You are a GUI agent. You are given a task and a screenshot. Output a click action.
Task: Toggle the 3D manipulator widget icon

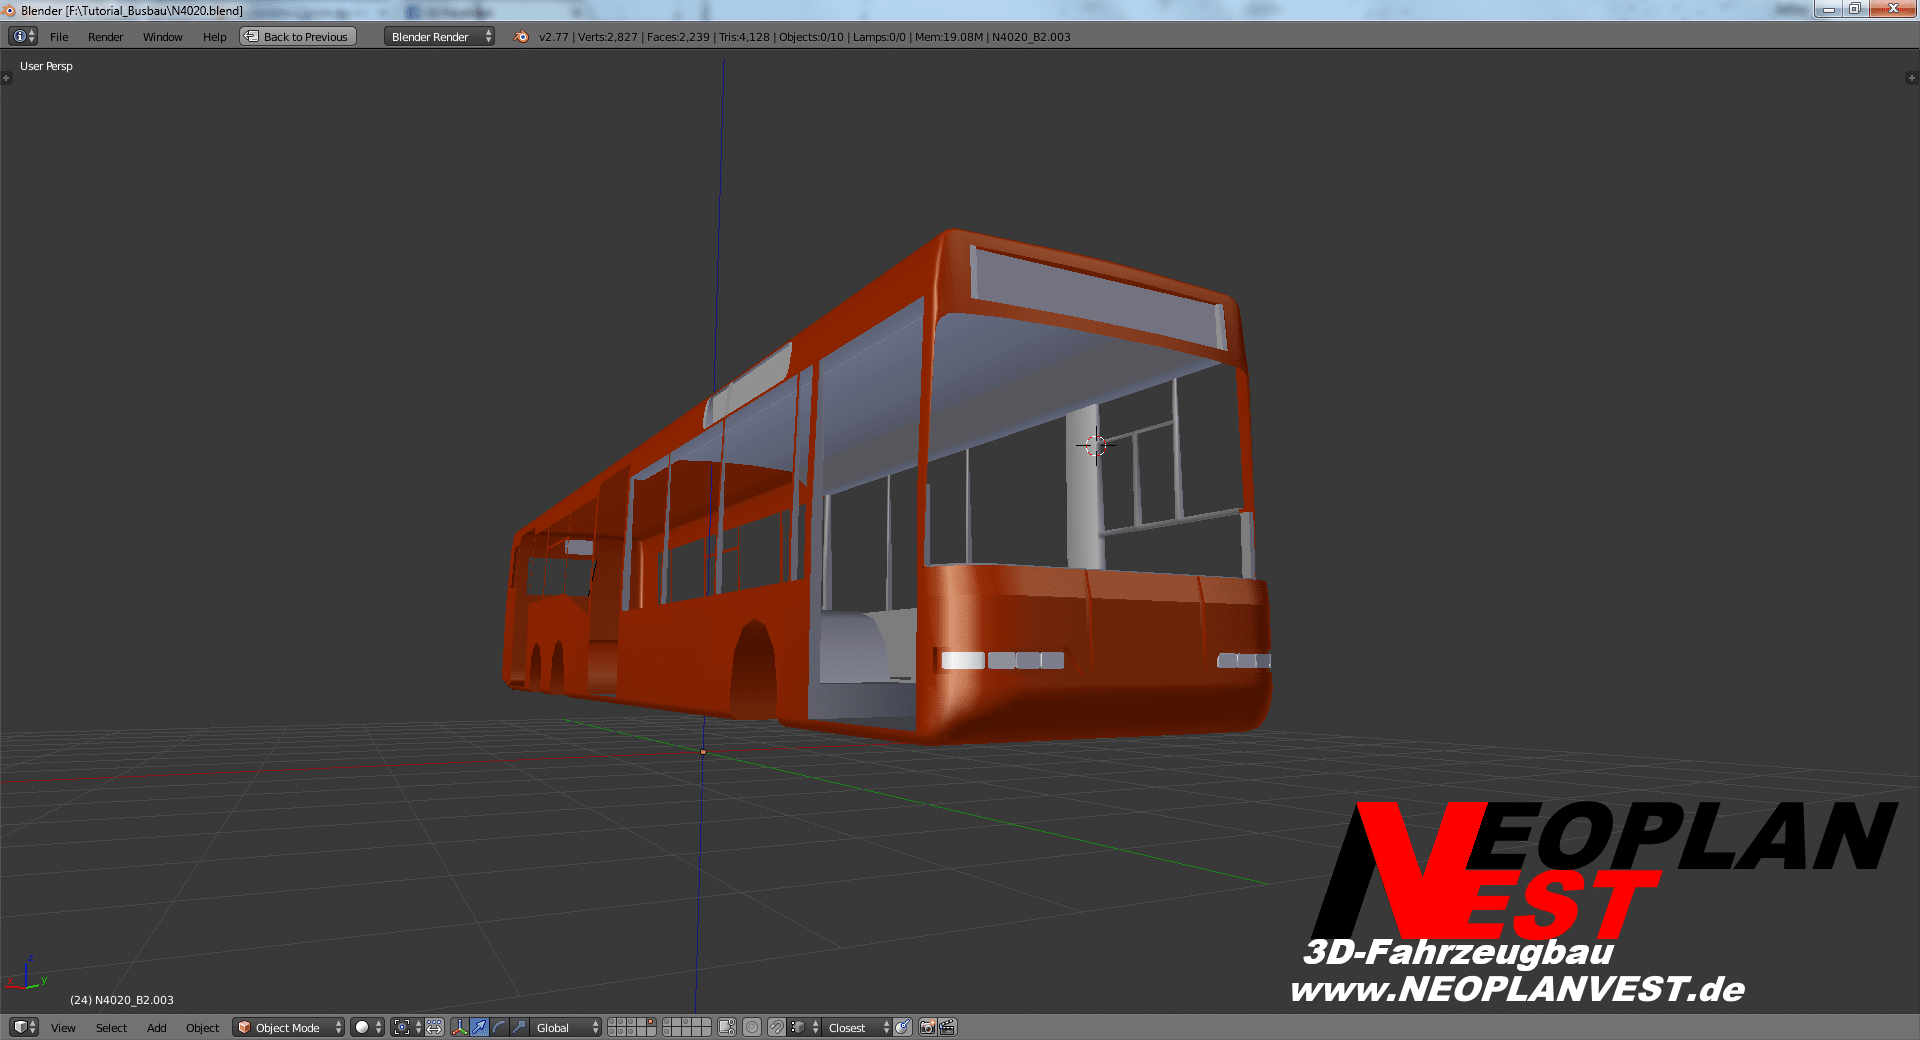[x=459, y=1027]
